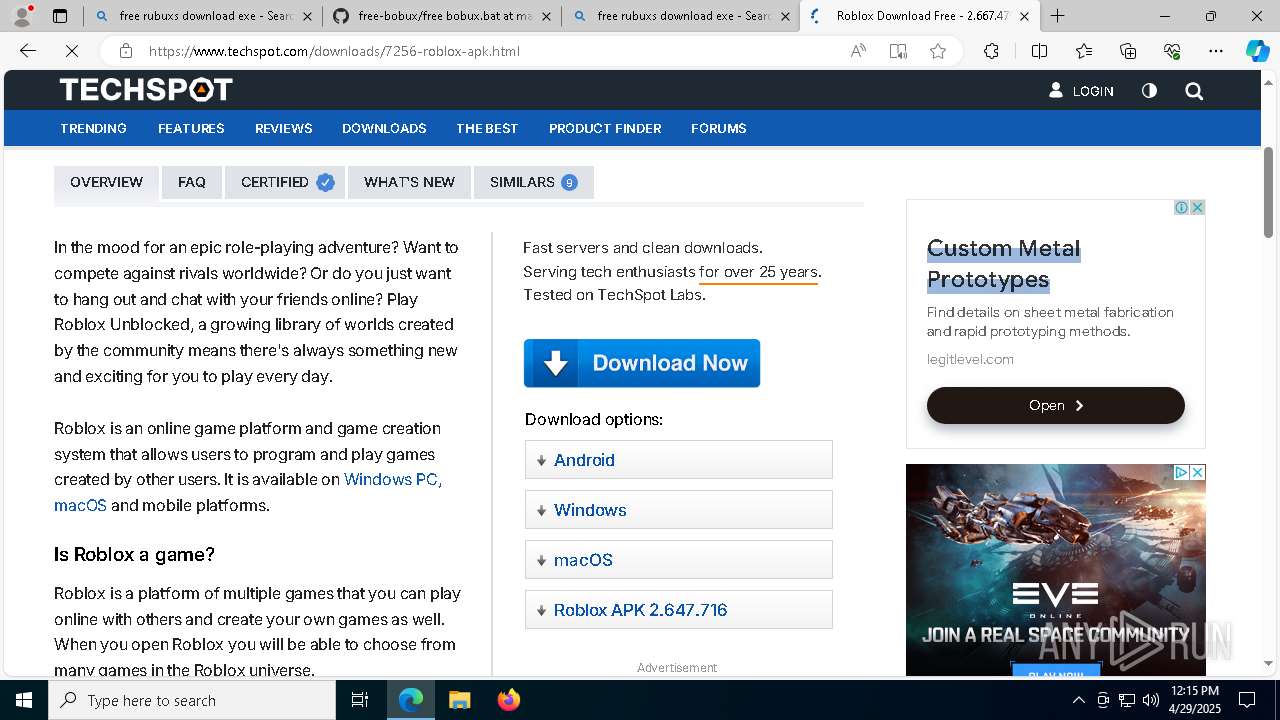Open File Explorer from taskbar

(459, 700)
